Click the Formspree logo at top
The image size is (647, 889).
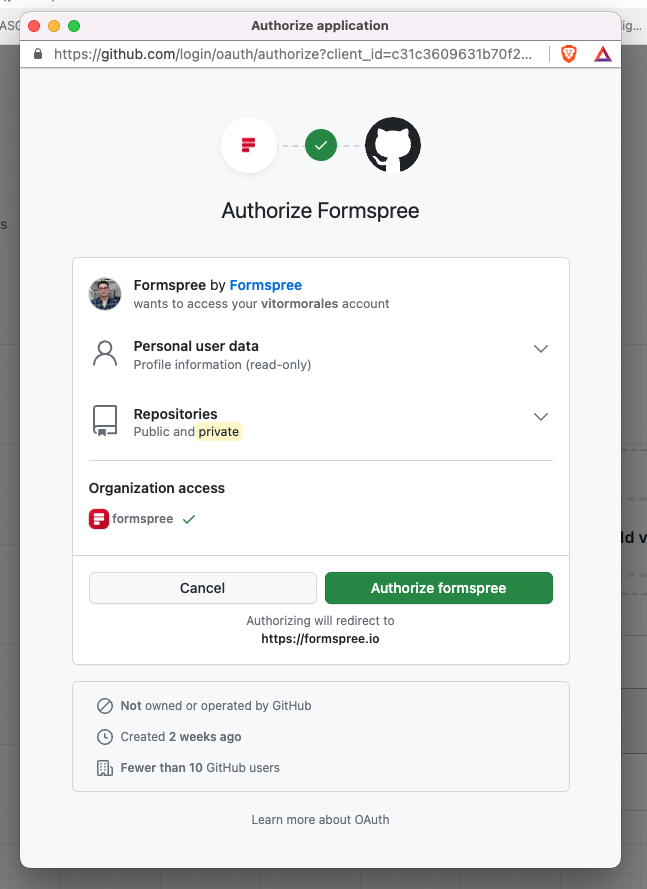pos(249,145)
